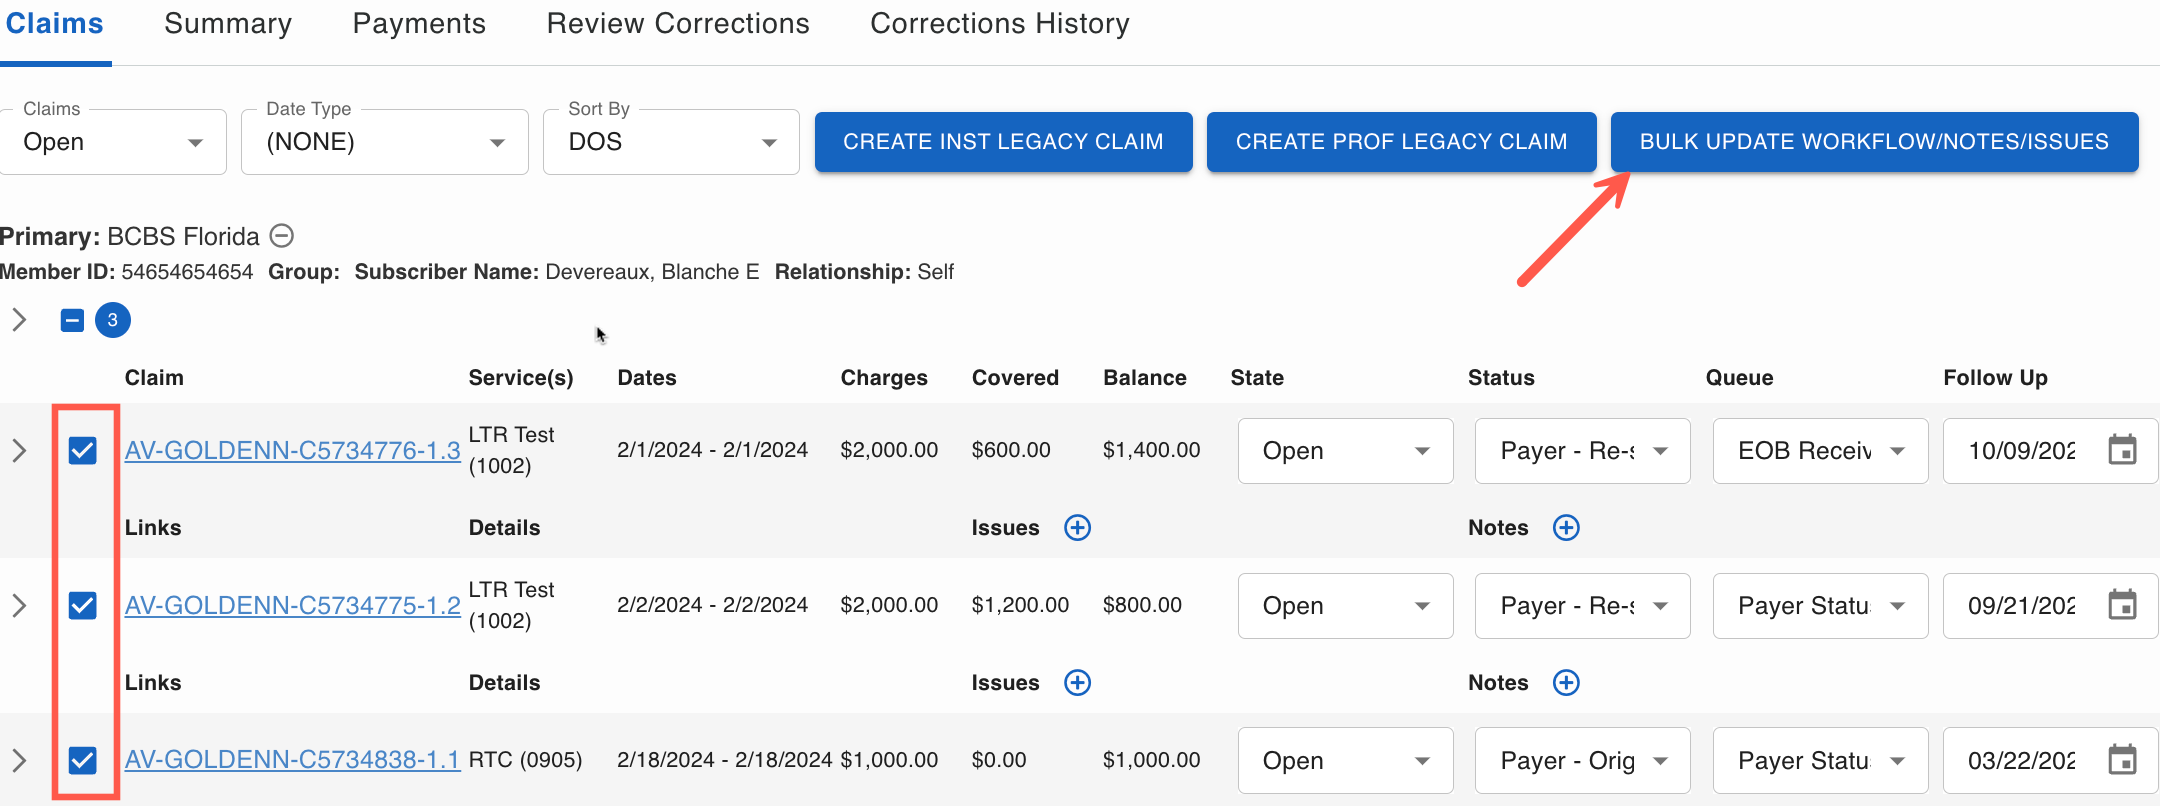Expand the row for claim AV-GOLDENN-C5734838-1.1
This screenshot has width=2160, height=806.
pos(19,761)
